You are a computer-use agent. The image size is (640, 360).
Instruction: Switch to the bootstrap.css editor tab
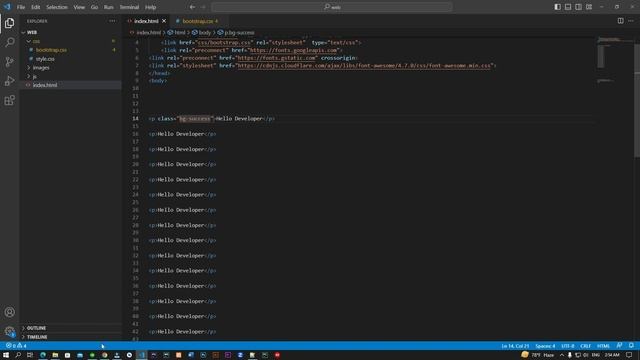click(198, 21)
